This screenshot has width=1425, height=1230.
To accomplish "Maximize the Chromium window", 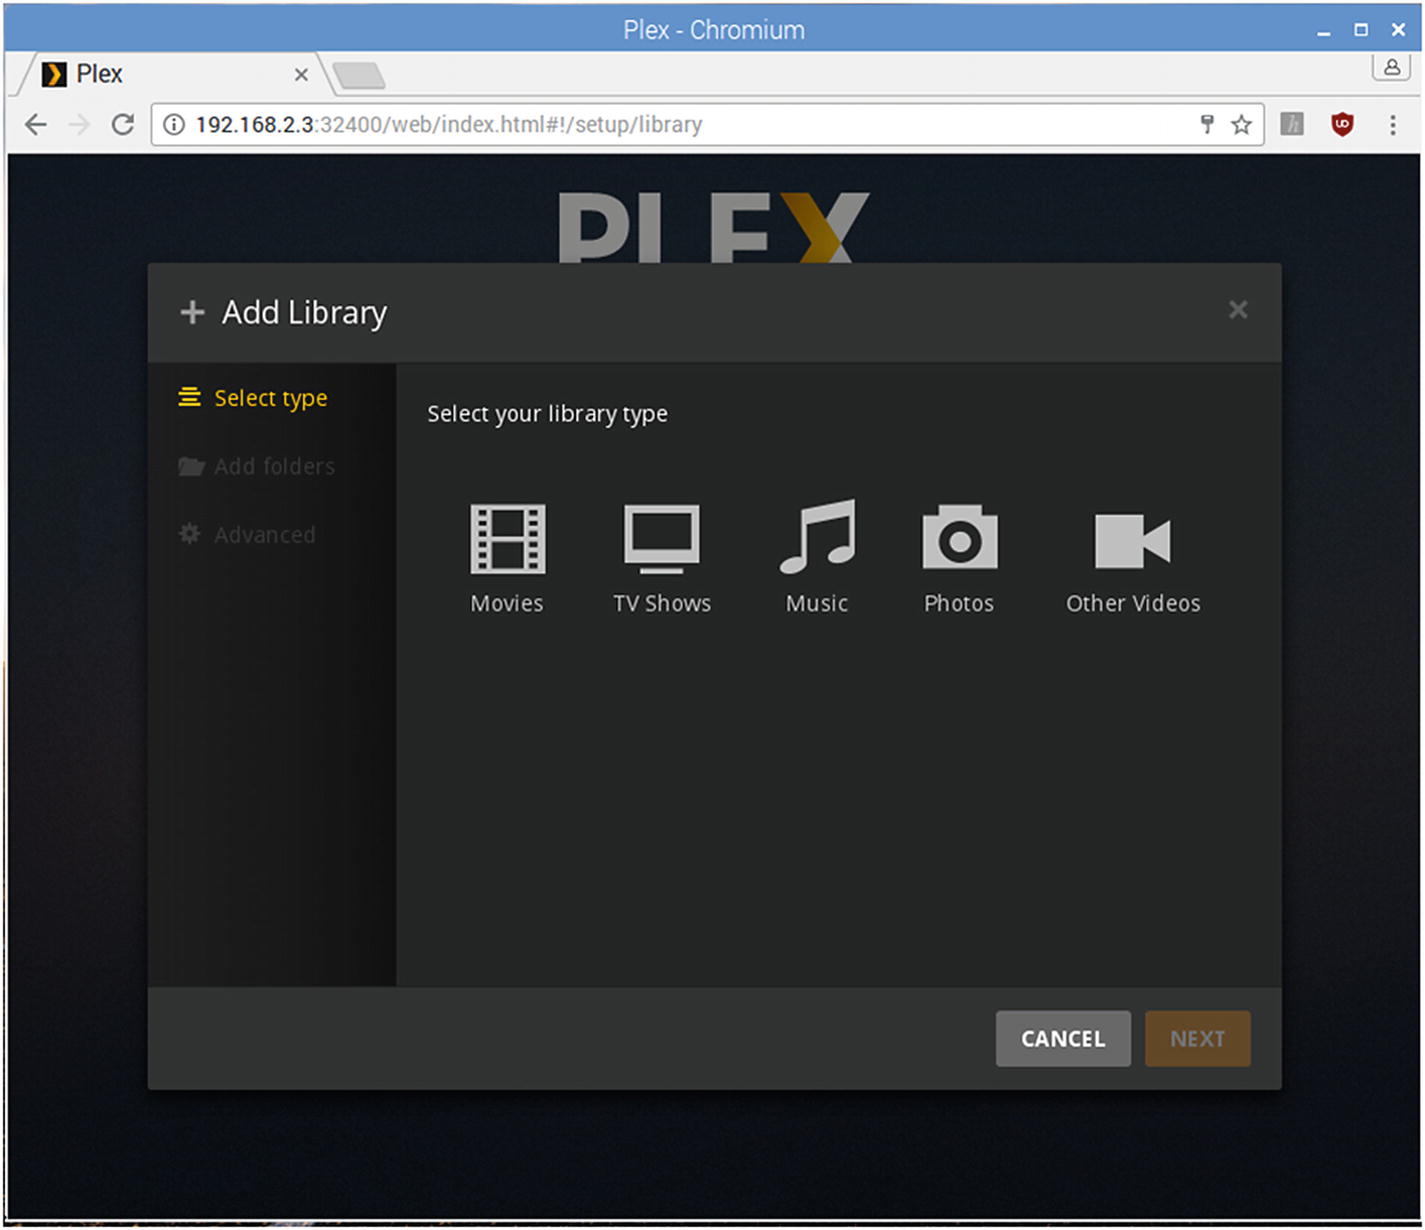I will point(1361,30).
